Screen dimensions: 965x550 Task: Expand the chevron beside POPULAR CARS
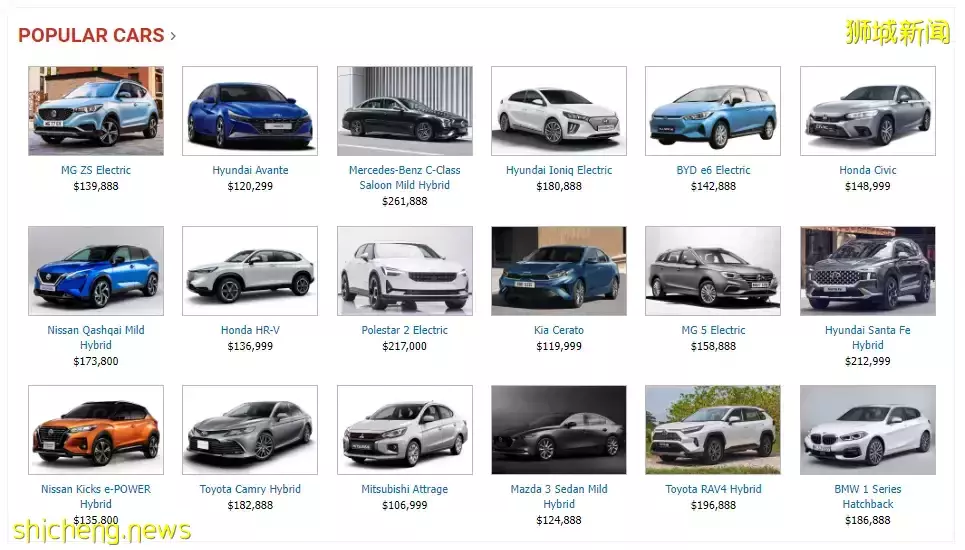point(173,36)
